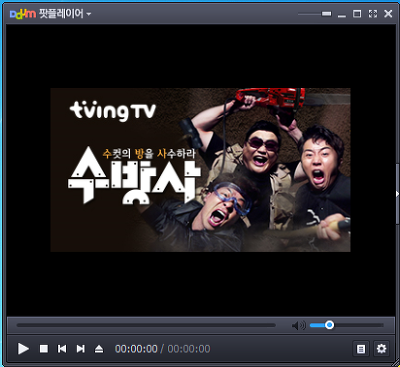Viewport: 400px width, 367px height.
Task: Expand the side panel arrow on right edge
Action: click(397, 194)
